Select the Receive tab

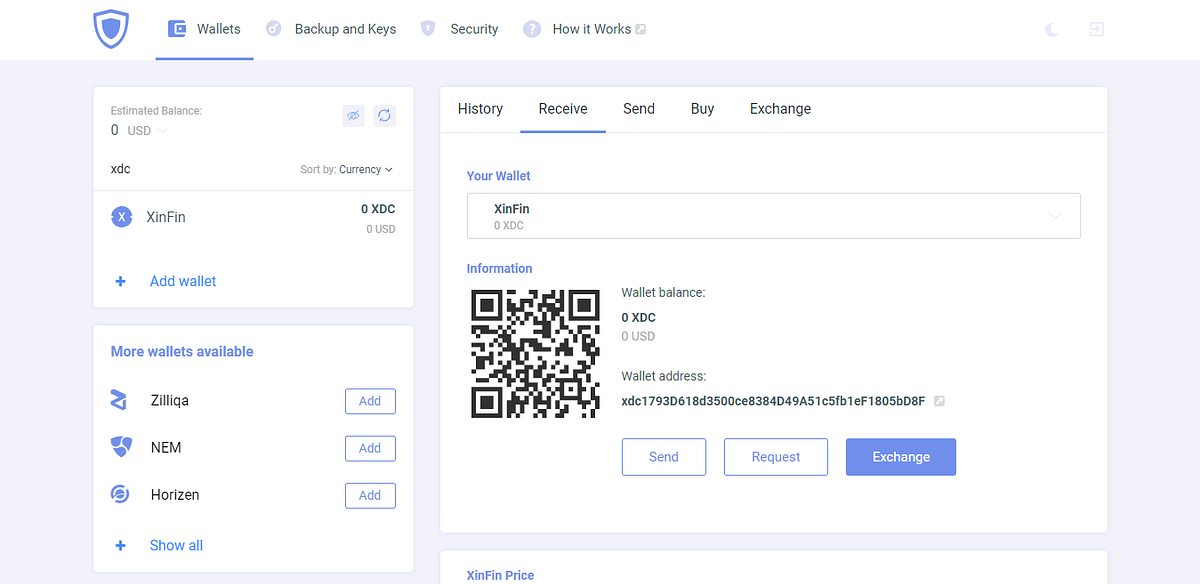click(563, 109)
